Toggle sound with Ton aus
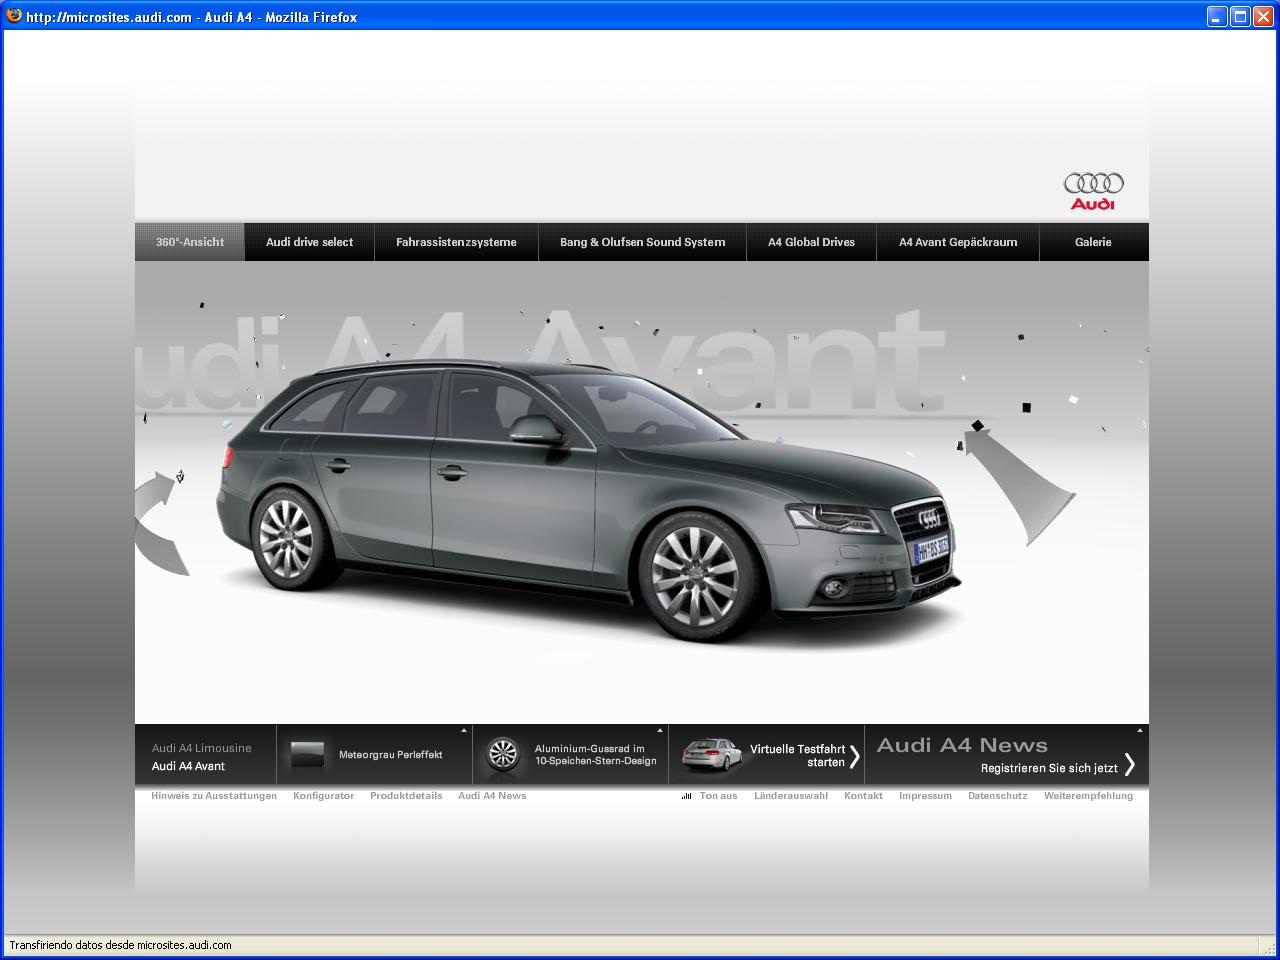Screen dimensions: 1280x960 click(x=718, y=796)
